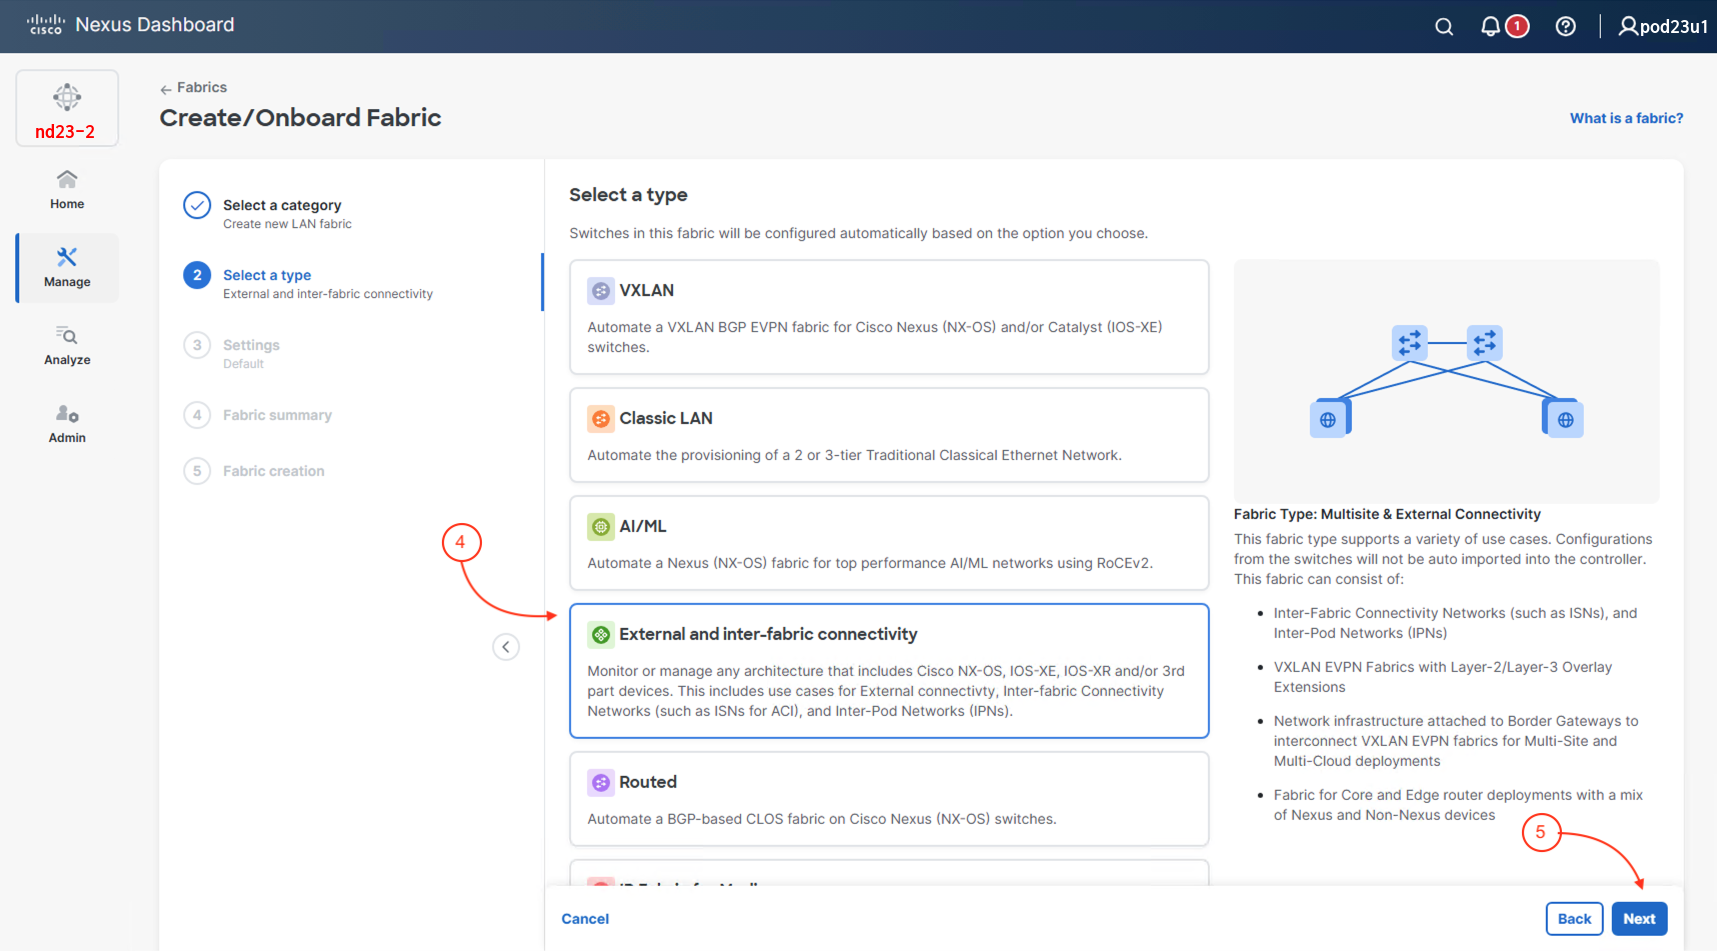Open the Admin section in sidebar
This screenshot has height=951, width=1717.
pos(67,424)
